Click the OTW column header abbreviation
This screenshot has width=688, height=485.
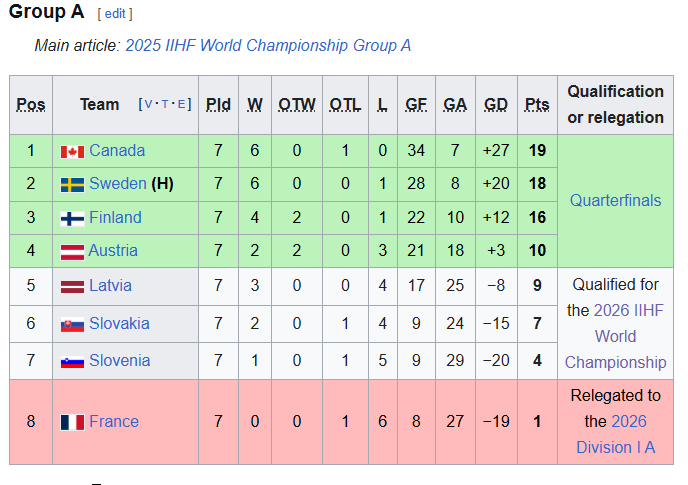point(296,105)
